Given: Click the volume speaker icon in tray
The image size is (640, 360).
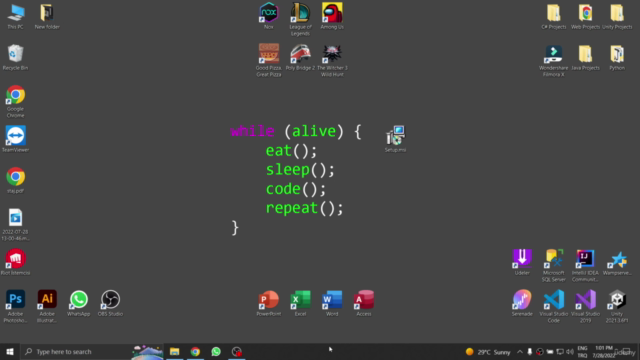Looking at the screenshot, I should (570, 352).
